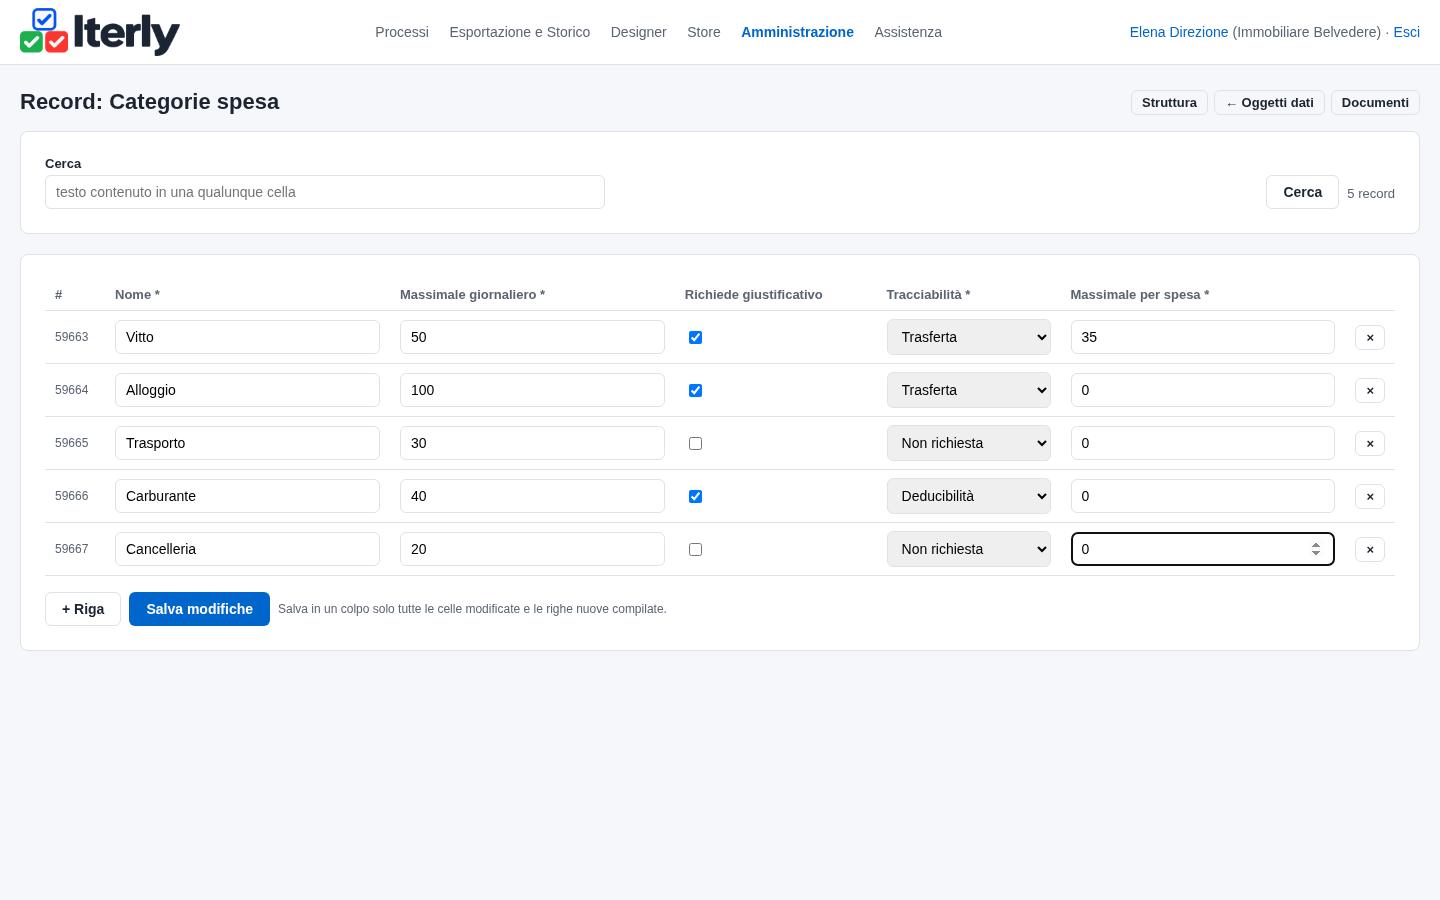
Task: Click the Iterly logo
Action: pyautogui.click(x=100, y=32)
